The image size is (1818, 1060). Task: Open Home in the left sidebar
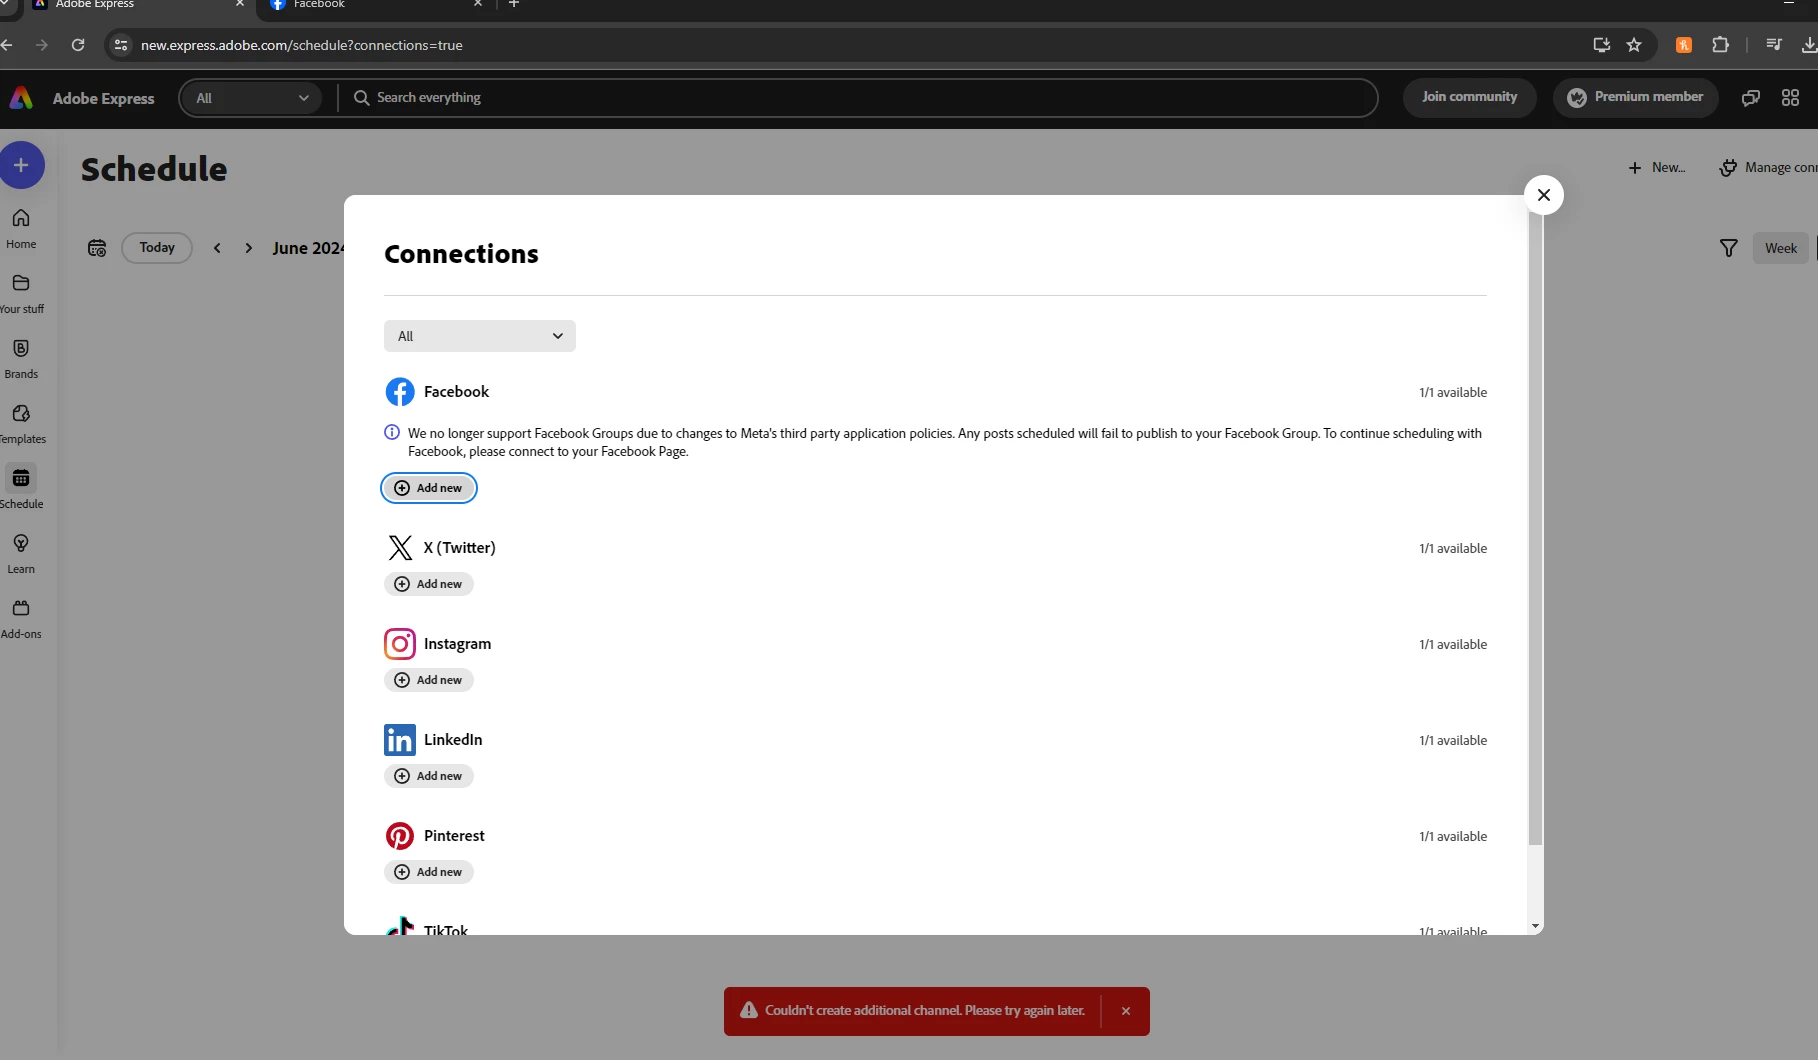[x=21, y=229]
